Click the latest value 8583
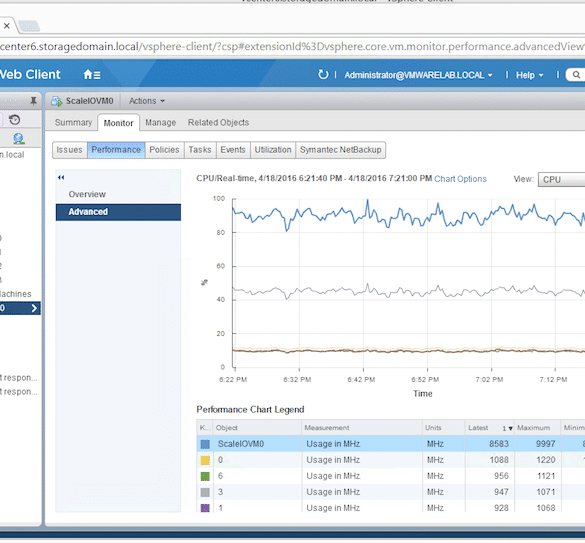585x543 pixels. (x=499, y=444)
